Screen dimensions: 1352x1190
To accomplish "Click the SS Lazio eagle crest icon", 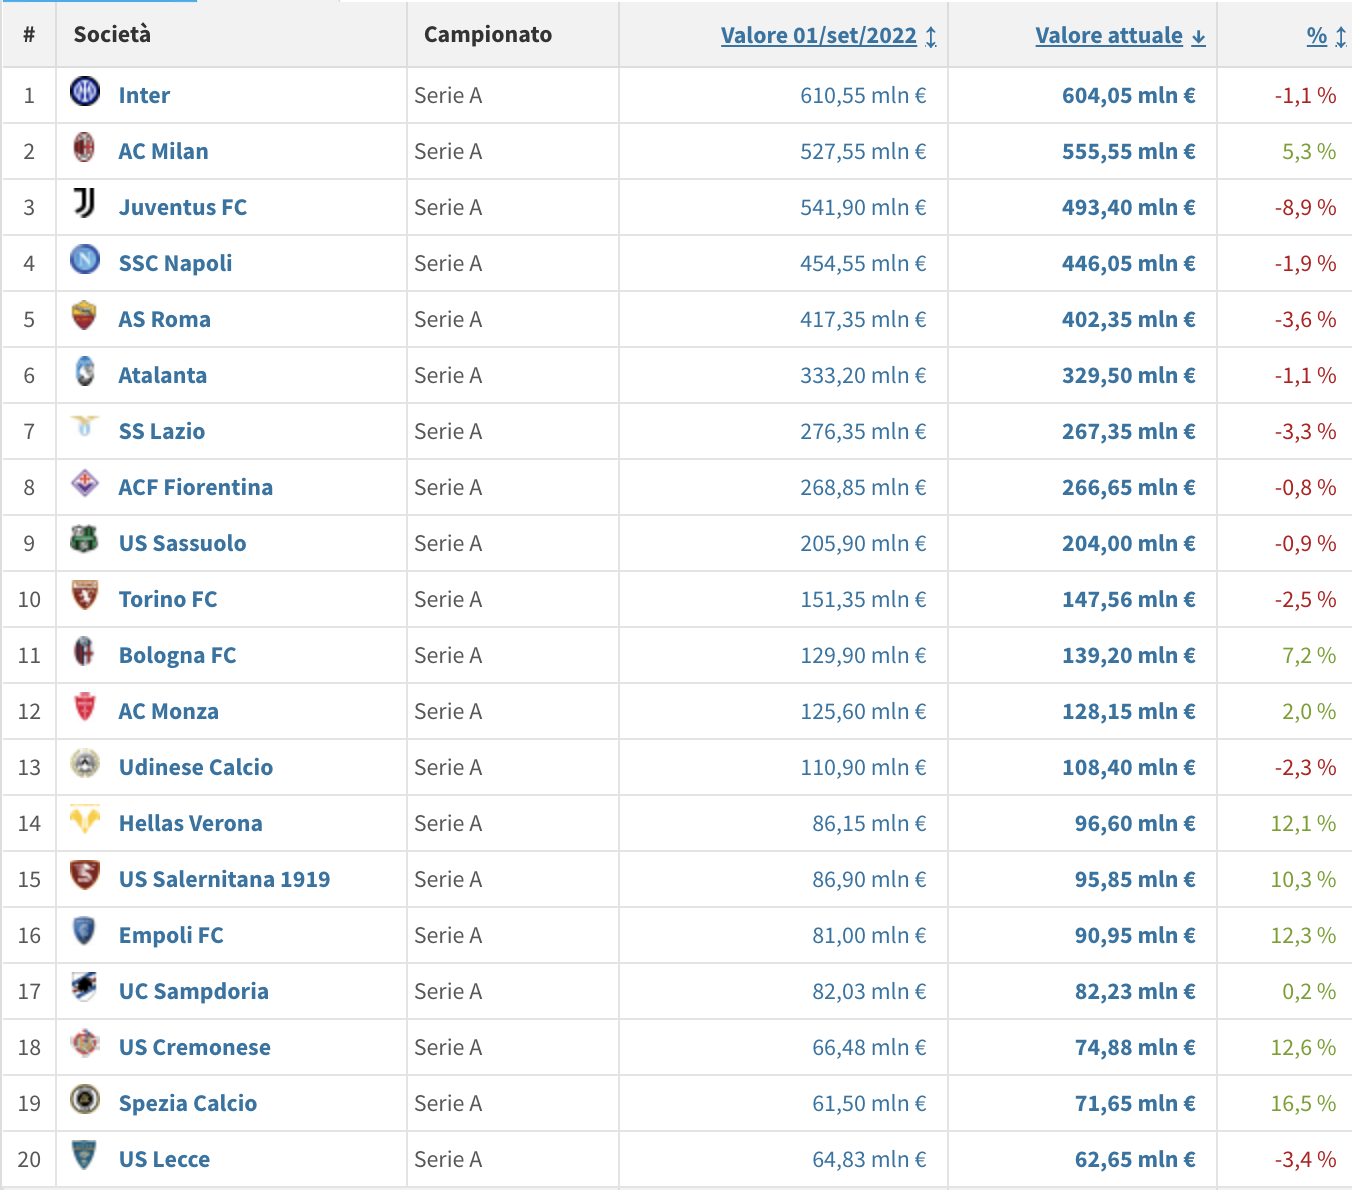I will (x=85, y=427).
